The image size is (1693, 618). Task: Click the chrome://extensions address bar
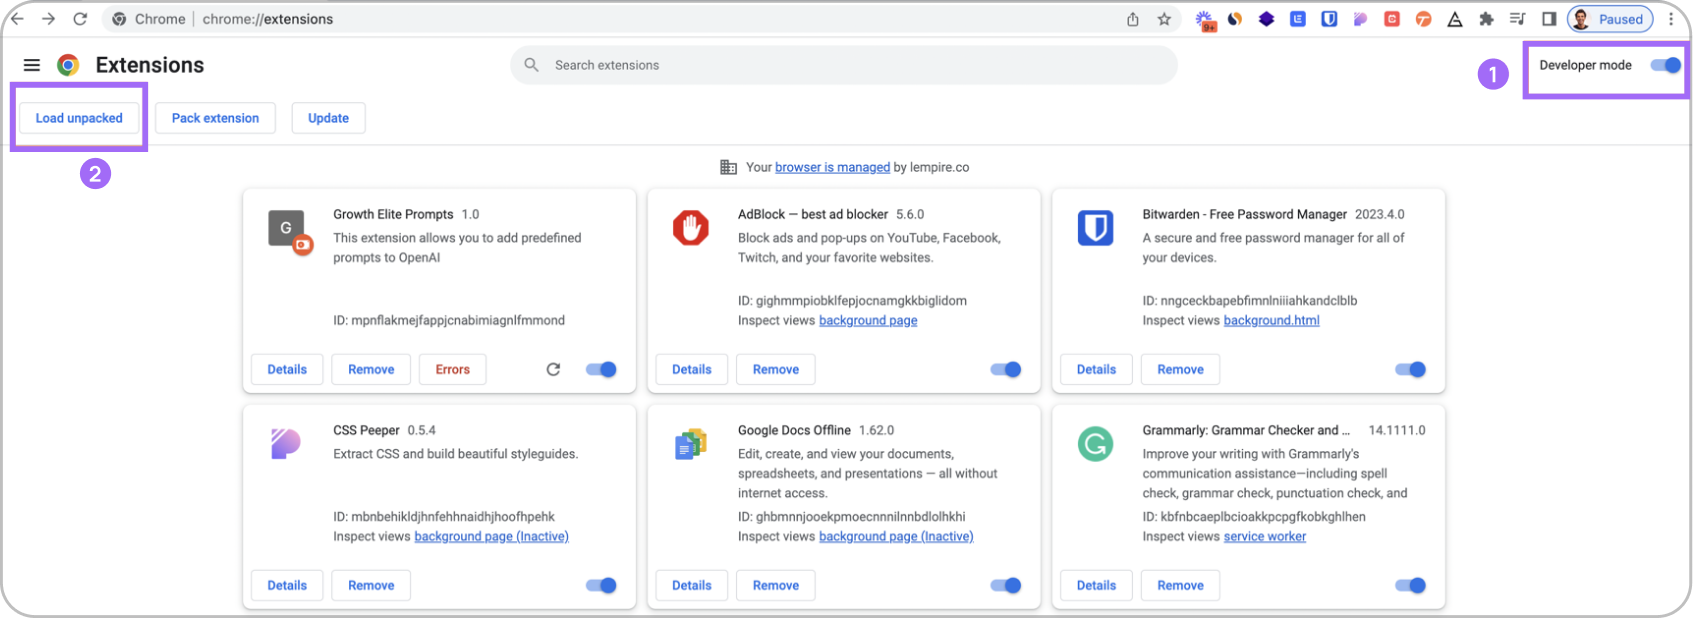click(640, 19)
